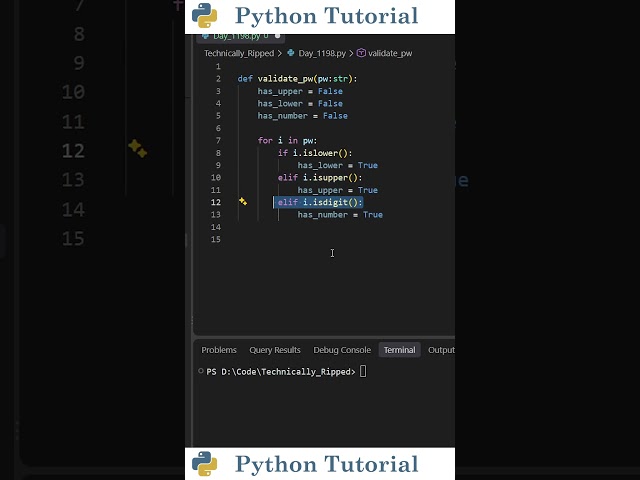Click line number 12 in the gutter
This screenshot has width=640, height=480.
coord(216,202)
